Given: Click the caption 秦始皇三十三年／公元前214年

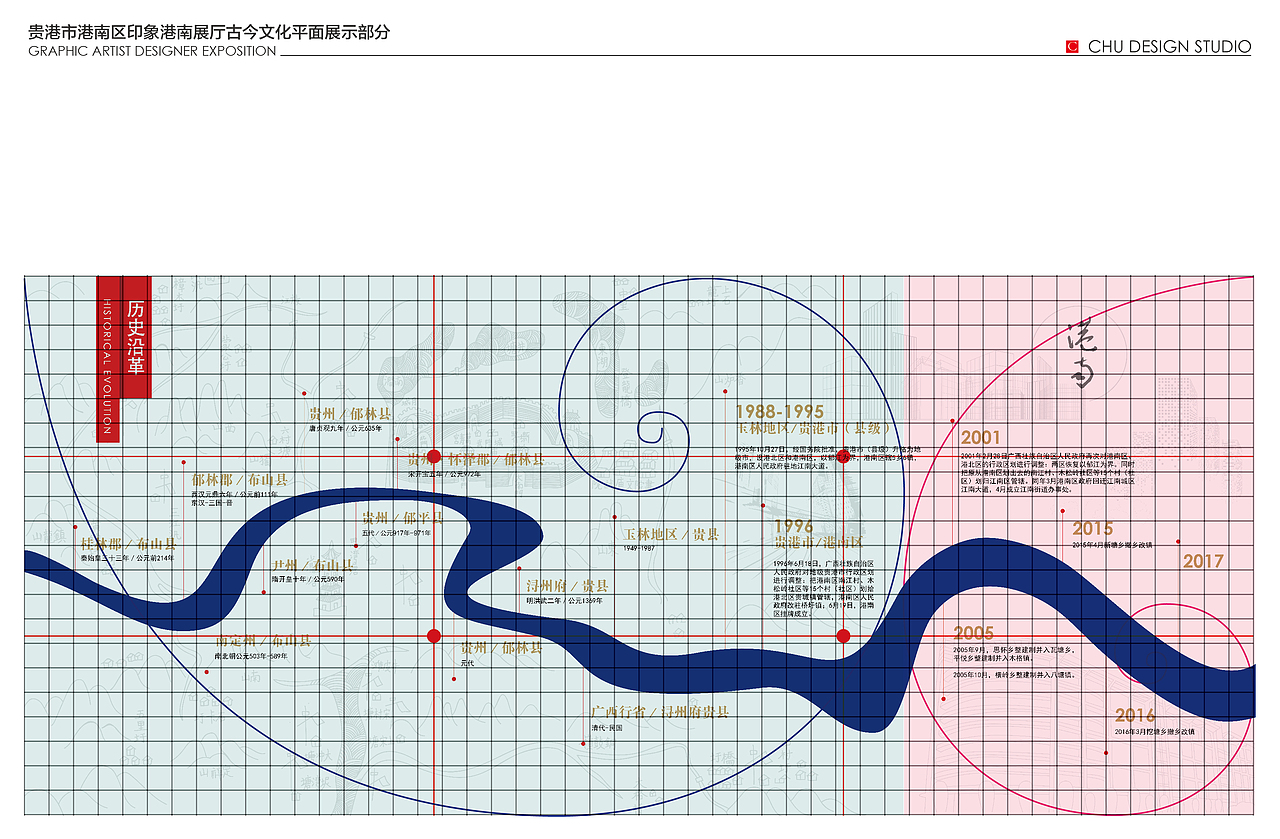Looking at the screenshot, I should 127,558.
